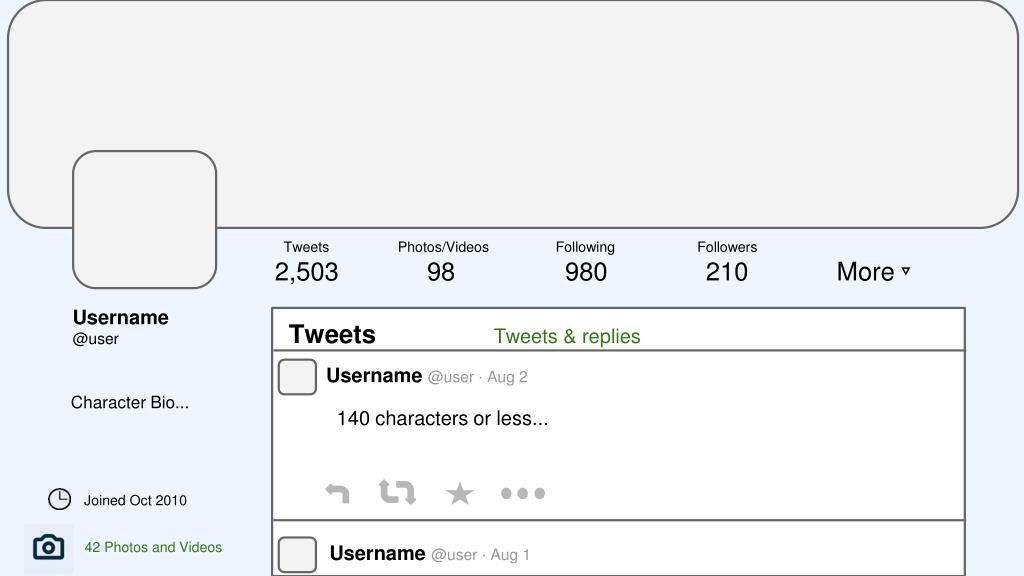
Task: Switch to the Tweets & replies tab
Action: point(567,336)
